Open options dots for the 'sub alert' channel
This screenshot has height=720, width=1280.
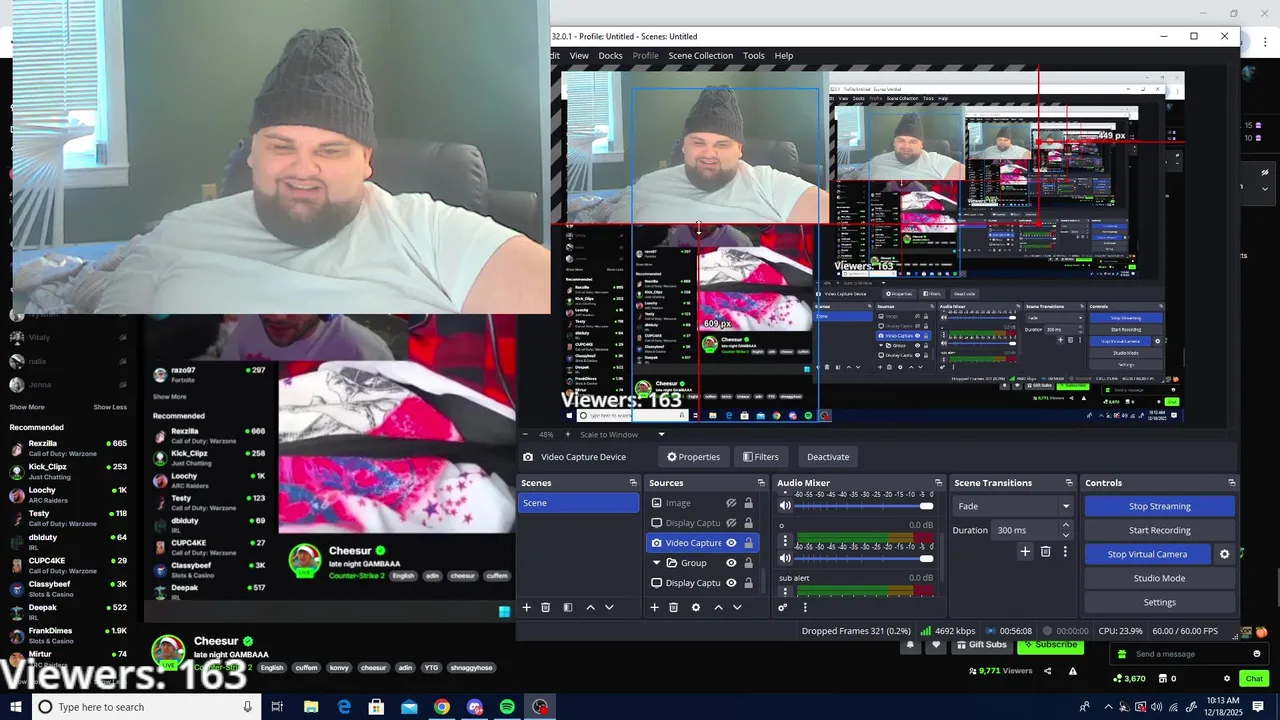[x=785, y=592]
